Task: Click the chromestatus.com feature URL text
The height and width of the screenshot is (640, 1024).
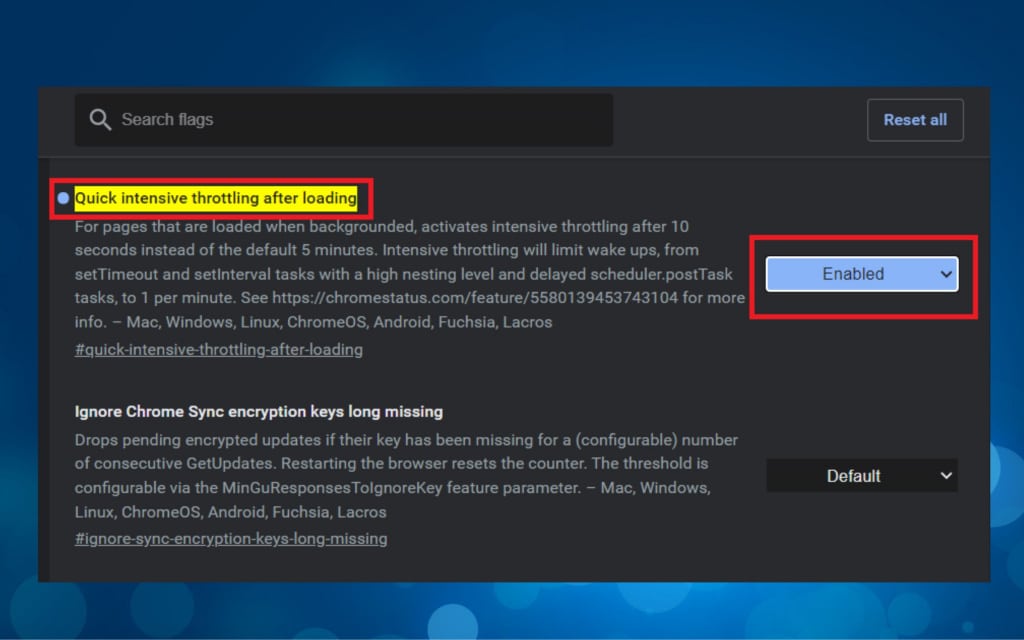Action: (475, 298)
